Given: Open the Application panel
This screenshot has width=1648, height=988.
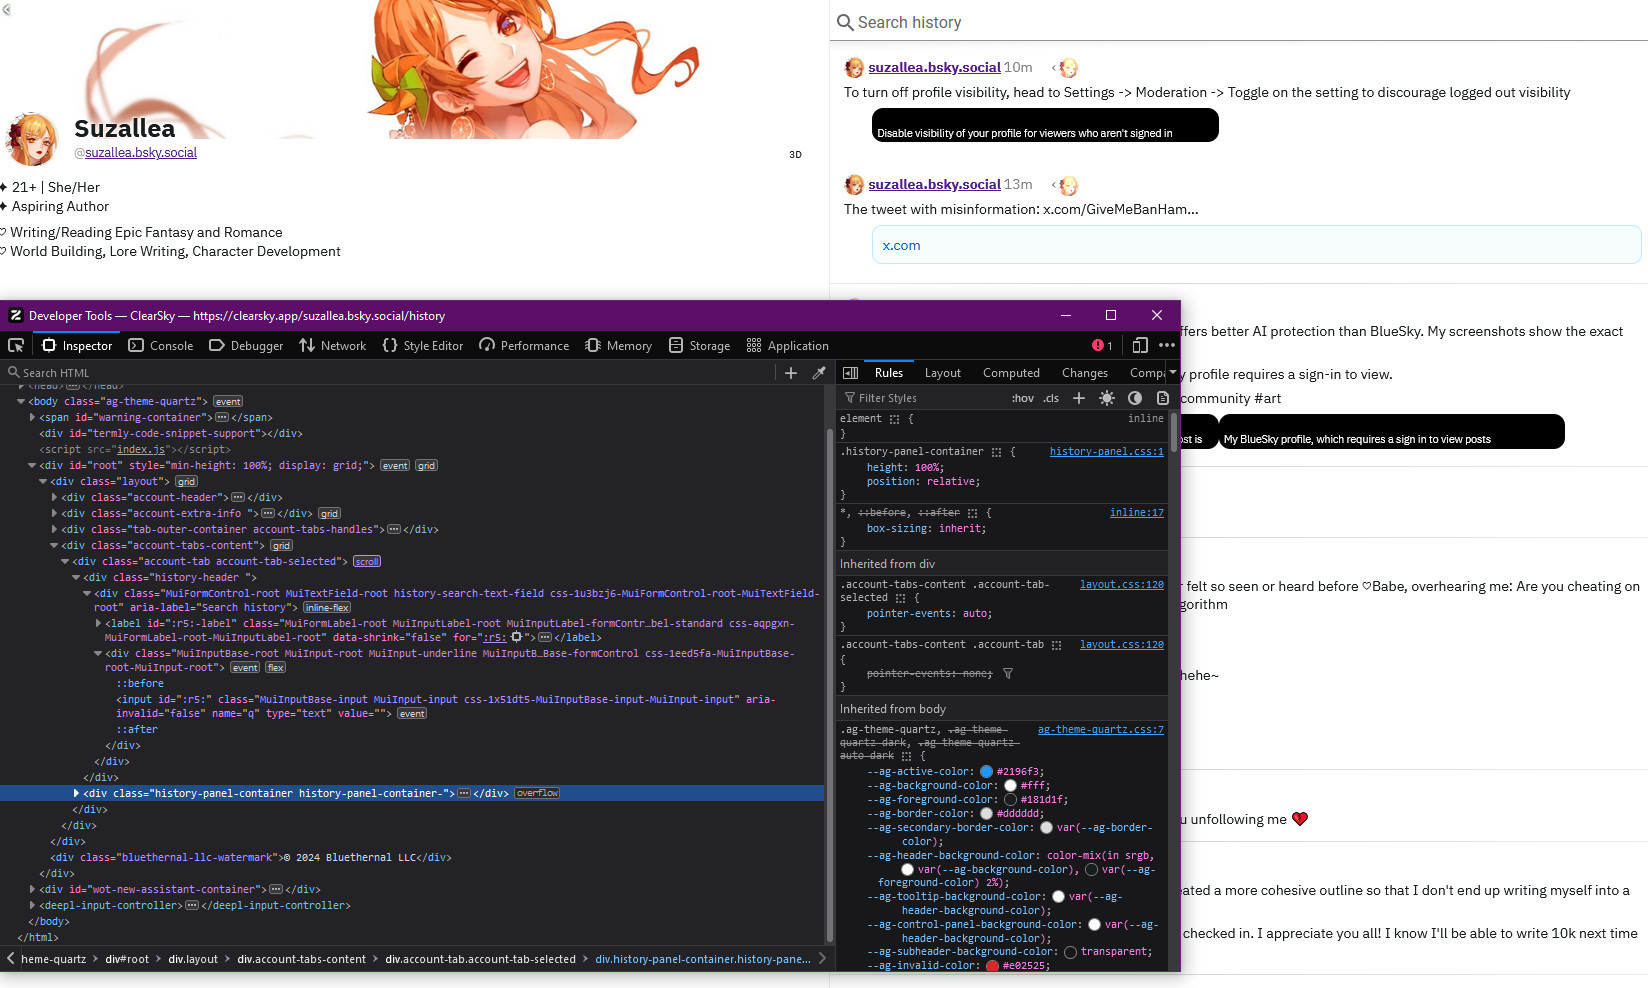Looking at the screenshot, I should click(788, 345).
